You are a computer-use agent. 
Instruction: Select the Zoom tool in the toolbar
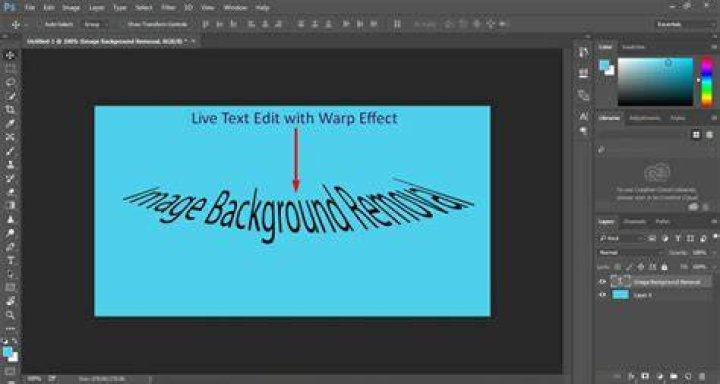[x=10, y=315]
